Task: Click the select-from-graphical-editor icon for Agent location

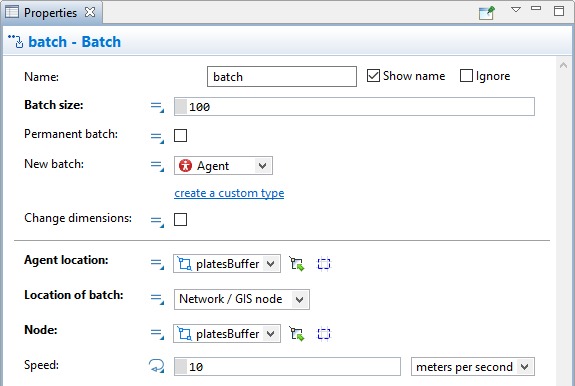Action: (297, 264)
